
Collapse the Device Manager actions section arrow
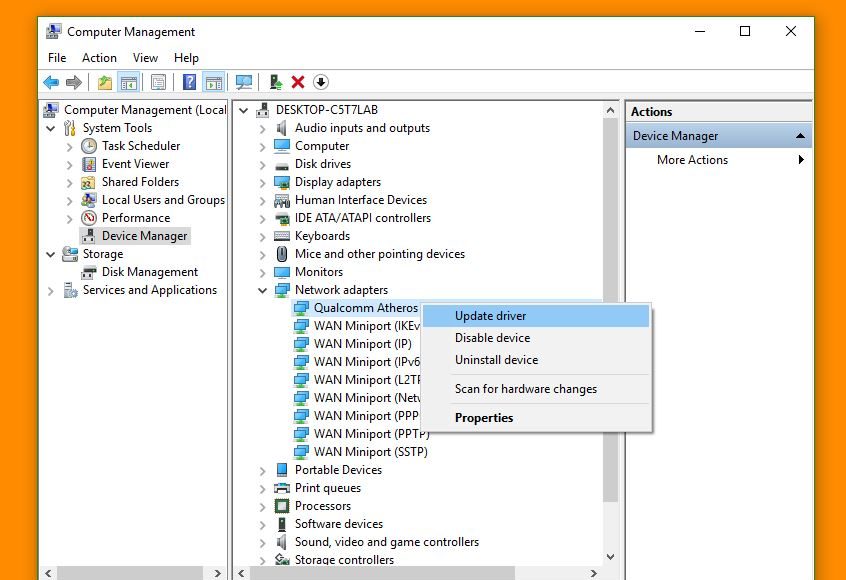[800, 136]
